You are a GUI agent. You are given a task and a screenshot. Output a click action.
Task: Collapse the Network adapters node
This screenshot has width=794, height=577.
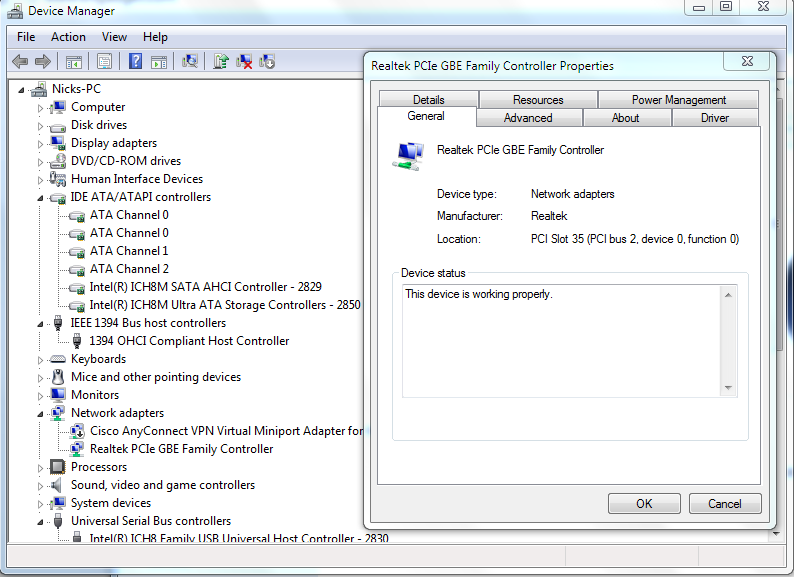click(x=42, y=414)
